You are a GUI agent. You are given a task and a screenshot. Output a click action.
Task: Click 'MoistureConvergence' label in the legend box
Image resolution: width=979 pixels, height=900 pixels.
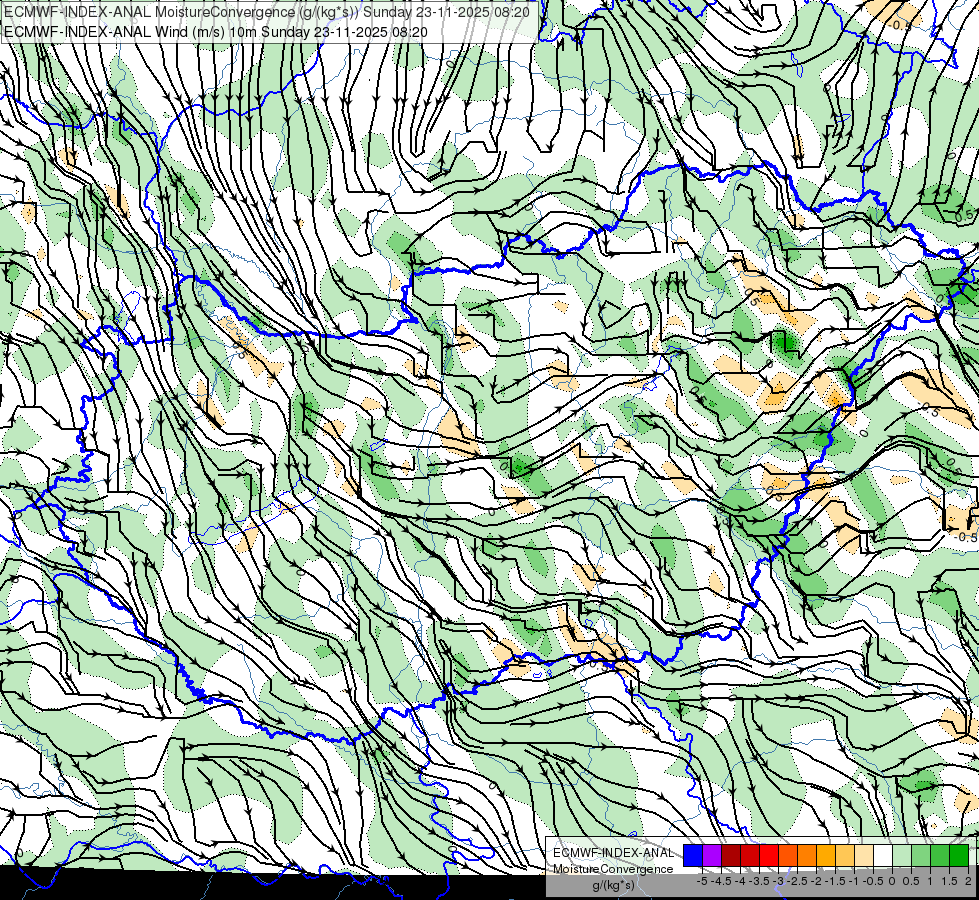pyautogui.click(x=613, y=869)
